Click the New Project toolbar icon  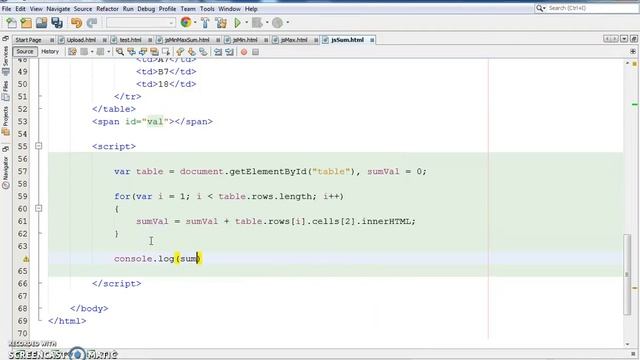coord(27,23)
